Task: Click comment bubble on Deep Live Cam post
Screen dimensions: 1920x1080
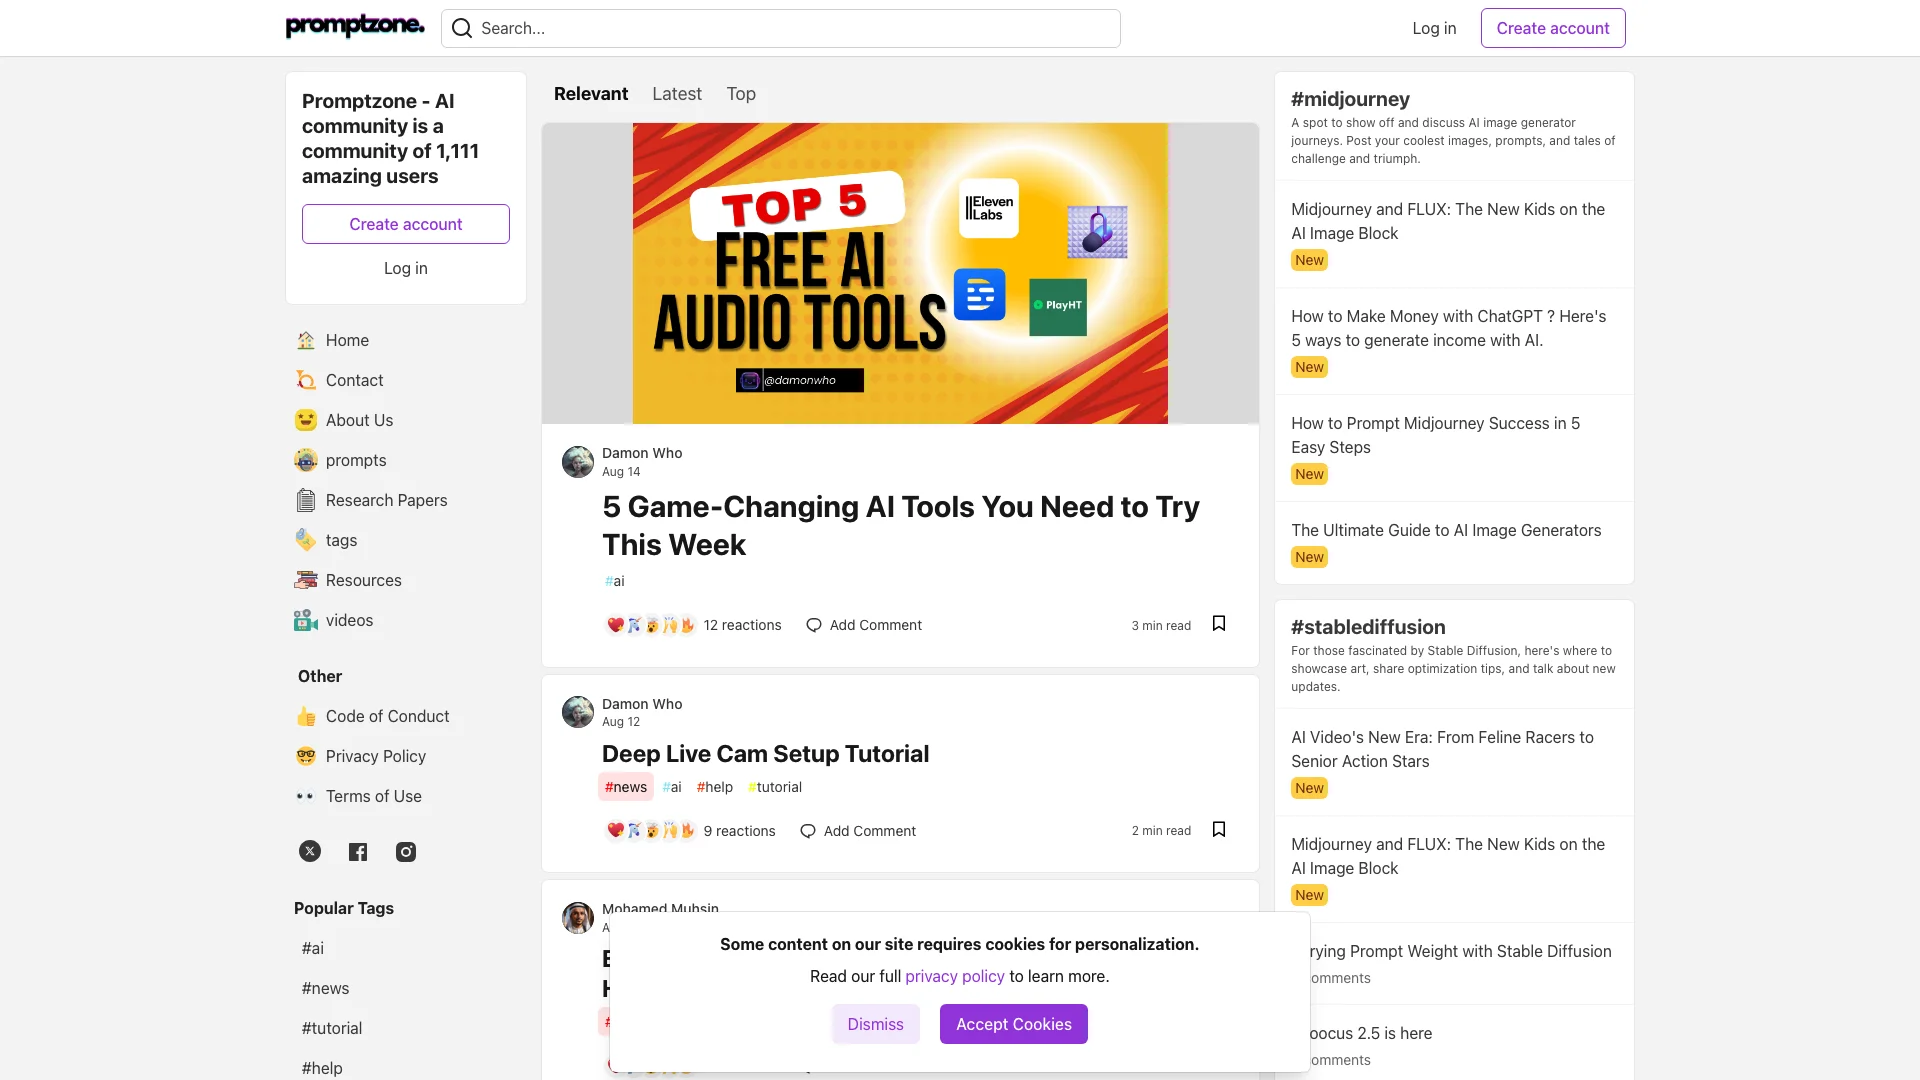Action: (808, 831)
